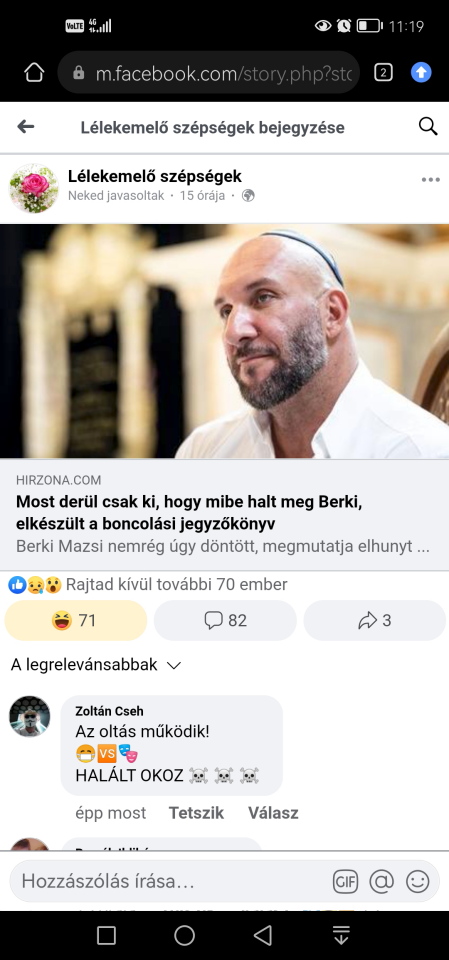
Task: Tap the blue upload arrow icon
Action: pyautogui.click(x=421, y=72)
